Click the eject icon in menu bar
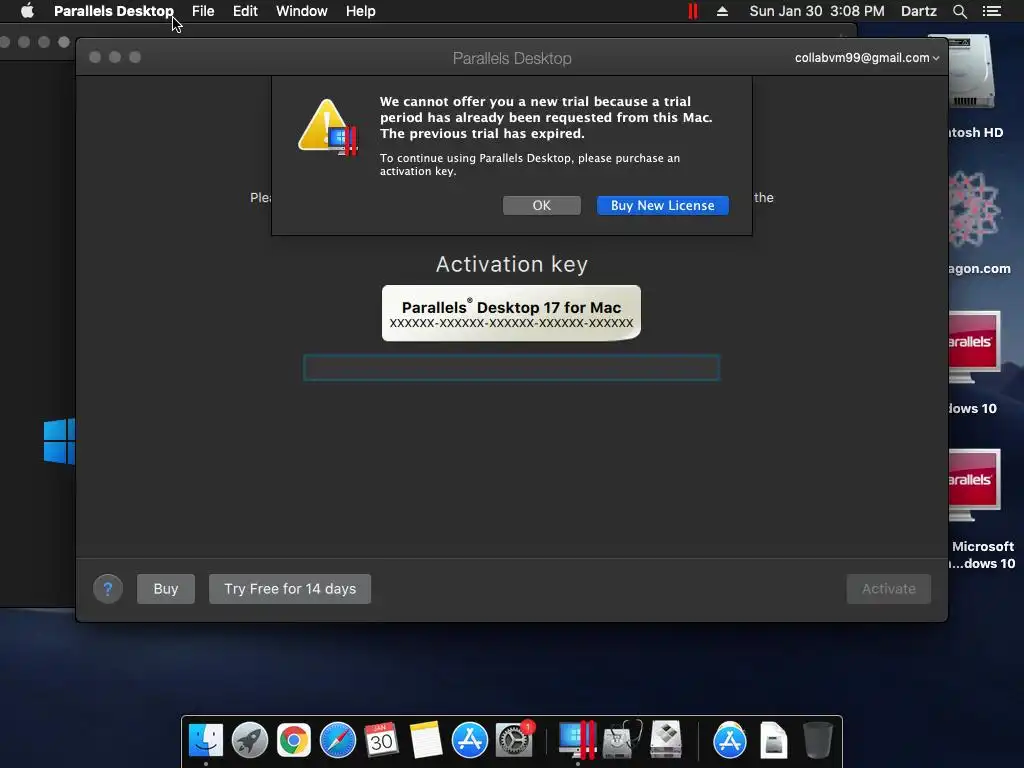The image size is (1024, 768). pyautogui.click(x=722, y=11)
